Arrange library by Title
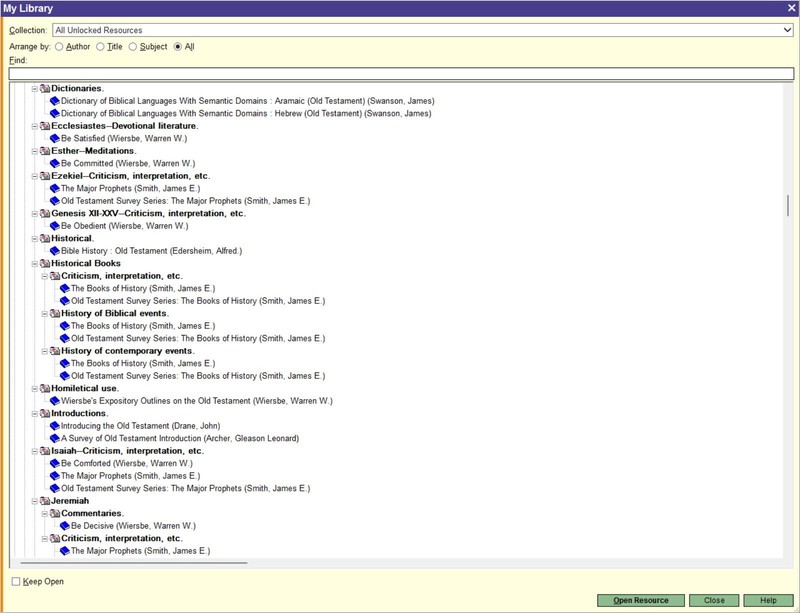The width and height of the screenshot is (800, 613). click(x=101, y=46)
